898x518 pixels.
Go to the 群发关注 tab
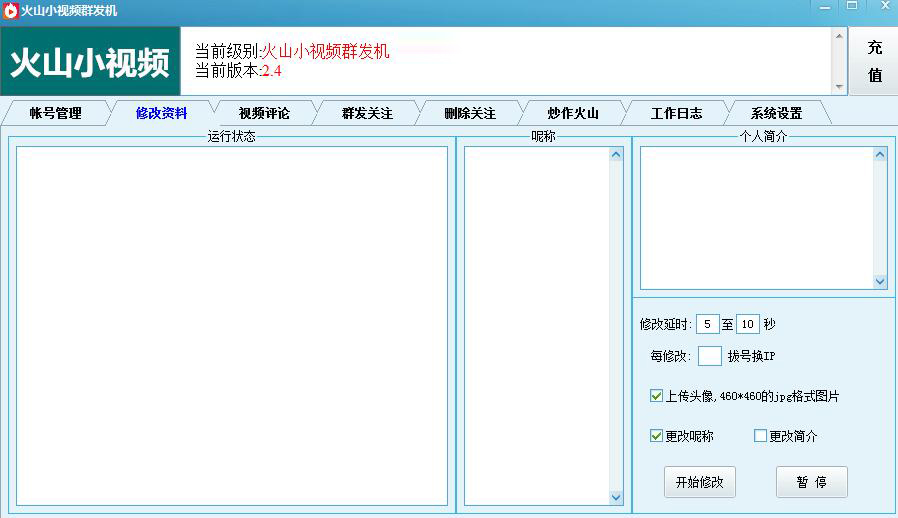pos(367,113)
